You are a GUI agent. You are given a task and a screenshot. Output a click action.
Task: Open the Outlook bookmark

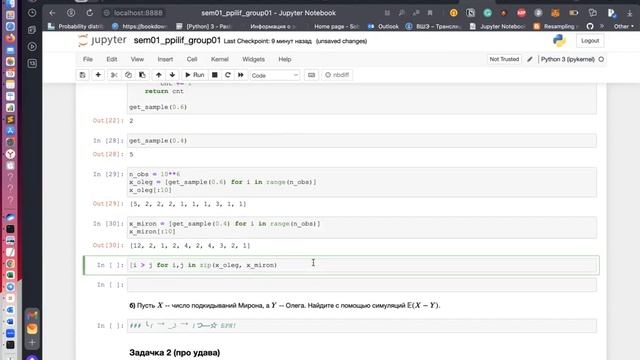click(x=383, y=27)
